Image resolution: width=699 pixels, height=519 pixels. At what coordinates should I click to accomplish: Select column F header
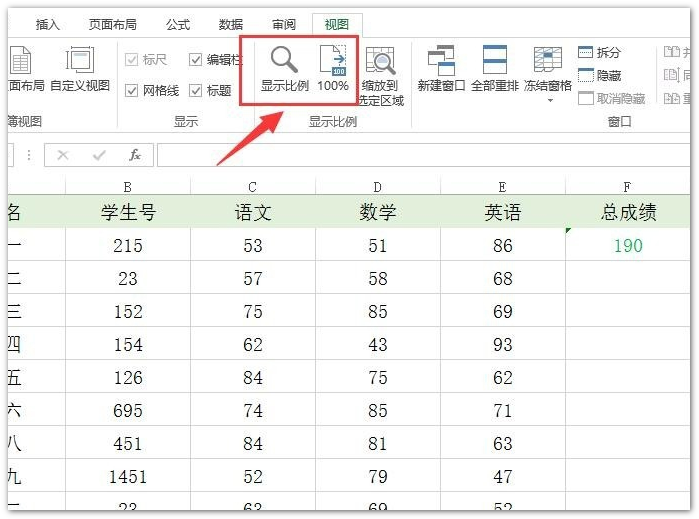[x=628, y=186]
